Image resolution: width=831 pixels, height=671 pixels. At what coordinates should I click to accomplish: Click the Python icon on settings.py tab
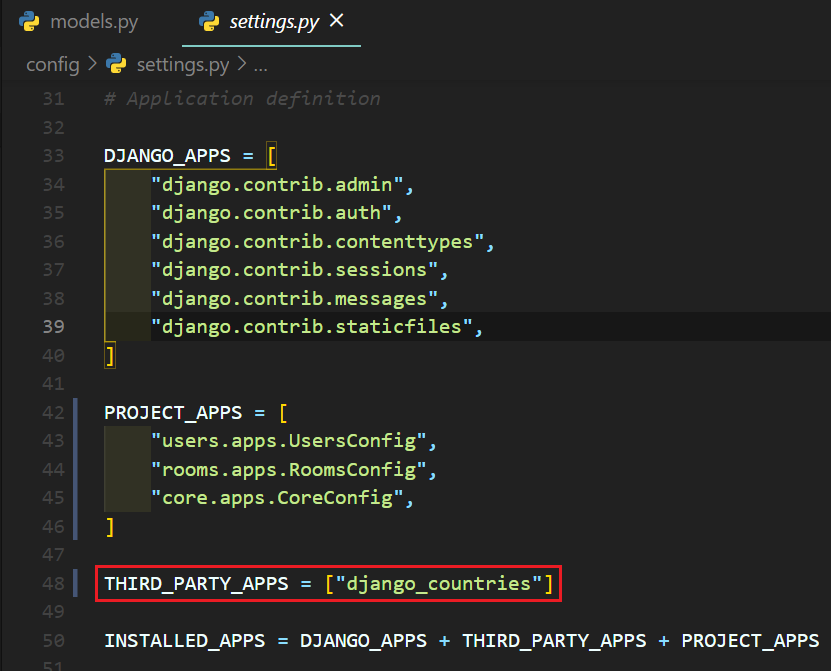[209, 22]
